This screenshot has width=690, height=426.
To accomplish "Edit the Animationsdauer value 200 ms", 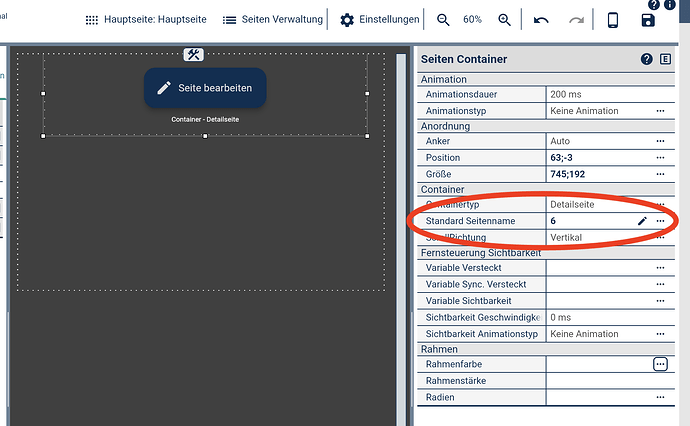I will point(610,94).
